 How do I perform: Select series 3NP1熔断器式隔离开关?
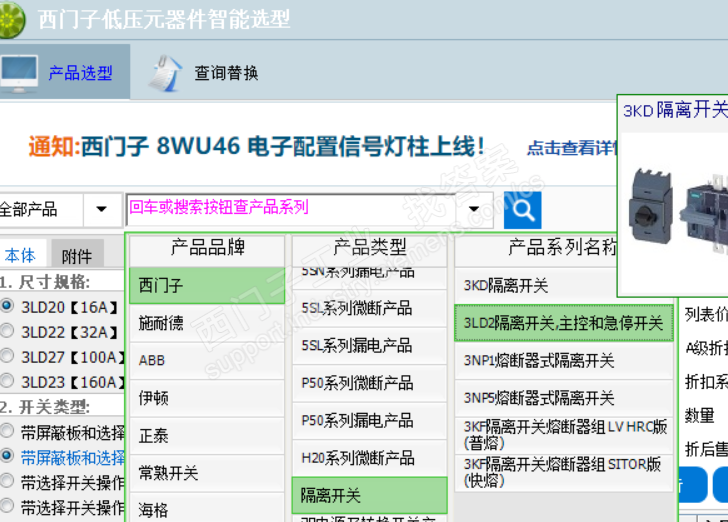tap(564, 361)
